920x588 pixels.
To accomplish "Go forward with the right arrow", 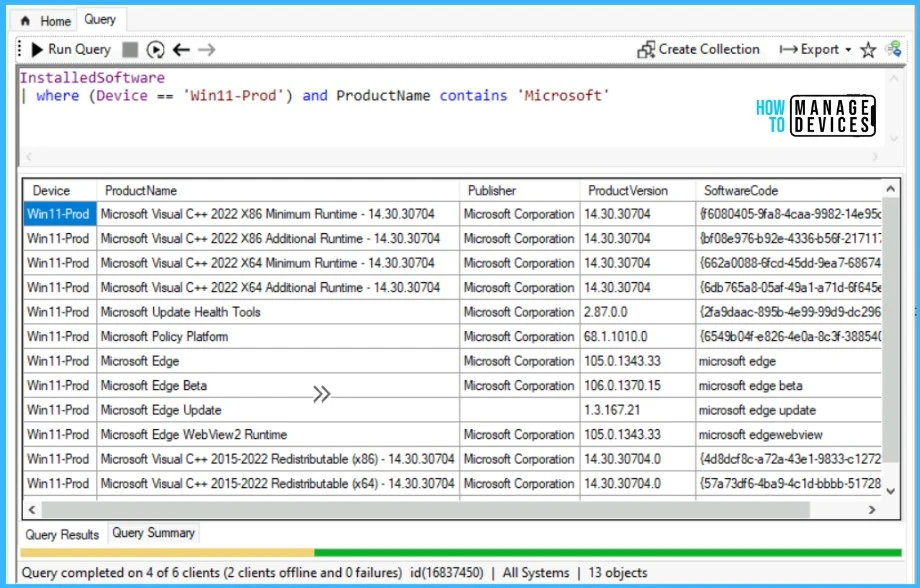I will pos(207,50).
